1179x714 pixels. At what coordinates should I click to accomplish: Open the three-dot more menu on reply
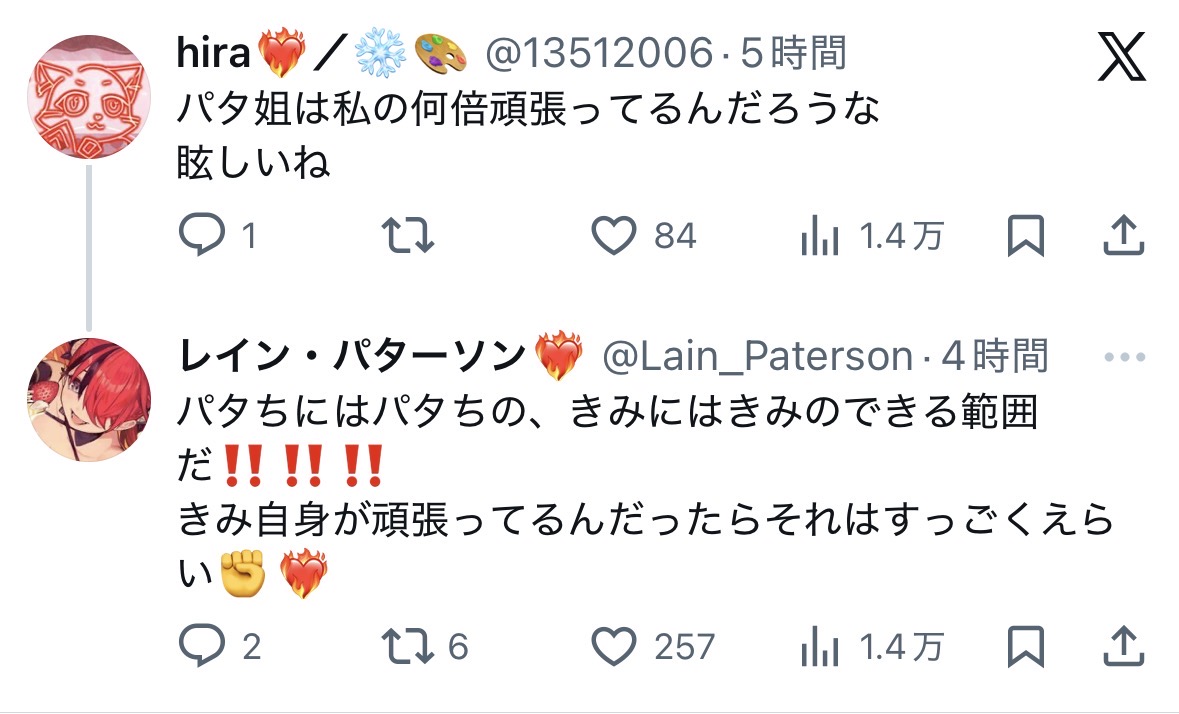(1124, 357)
